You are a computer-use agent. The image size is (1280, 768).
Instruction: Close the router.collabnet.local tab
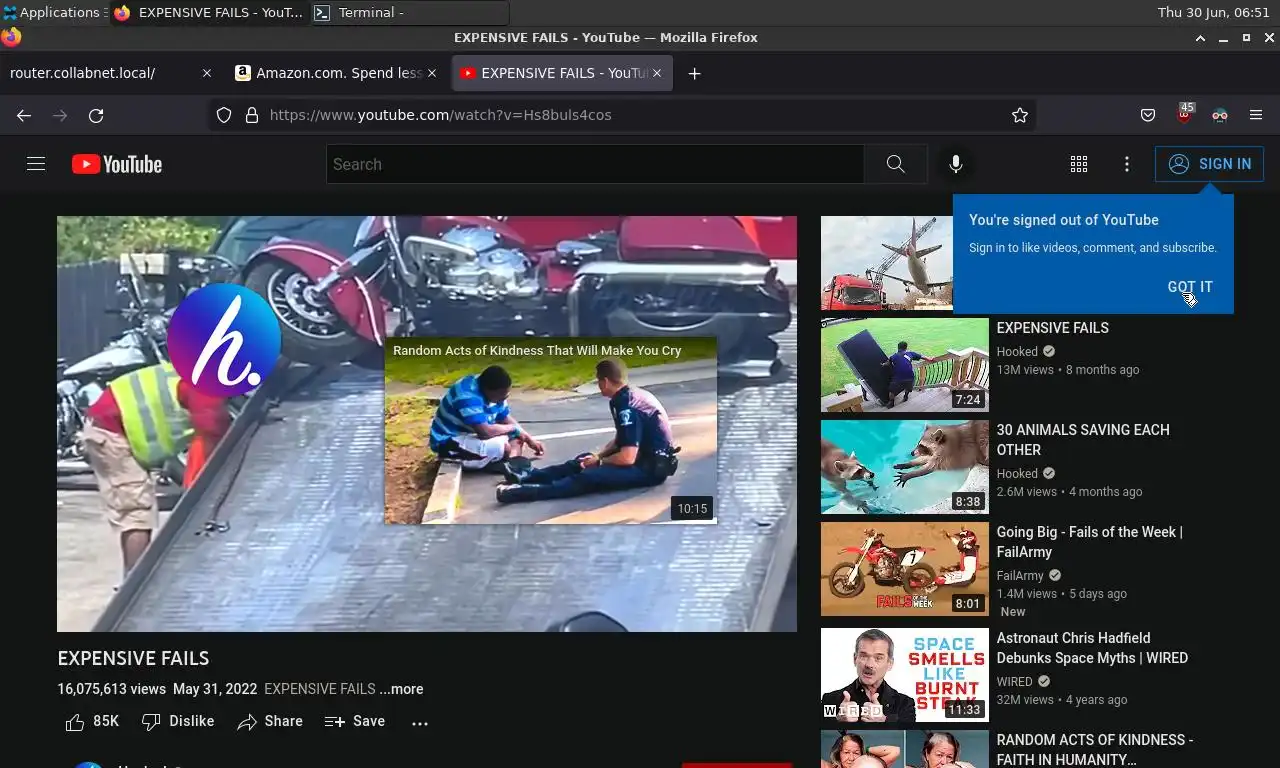point(207,73)
